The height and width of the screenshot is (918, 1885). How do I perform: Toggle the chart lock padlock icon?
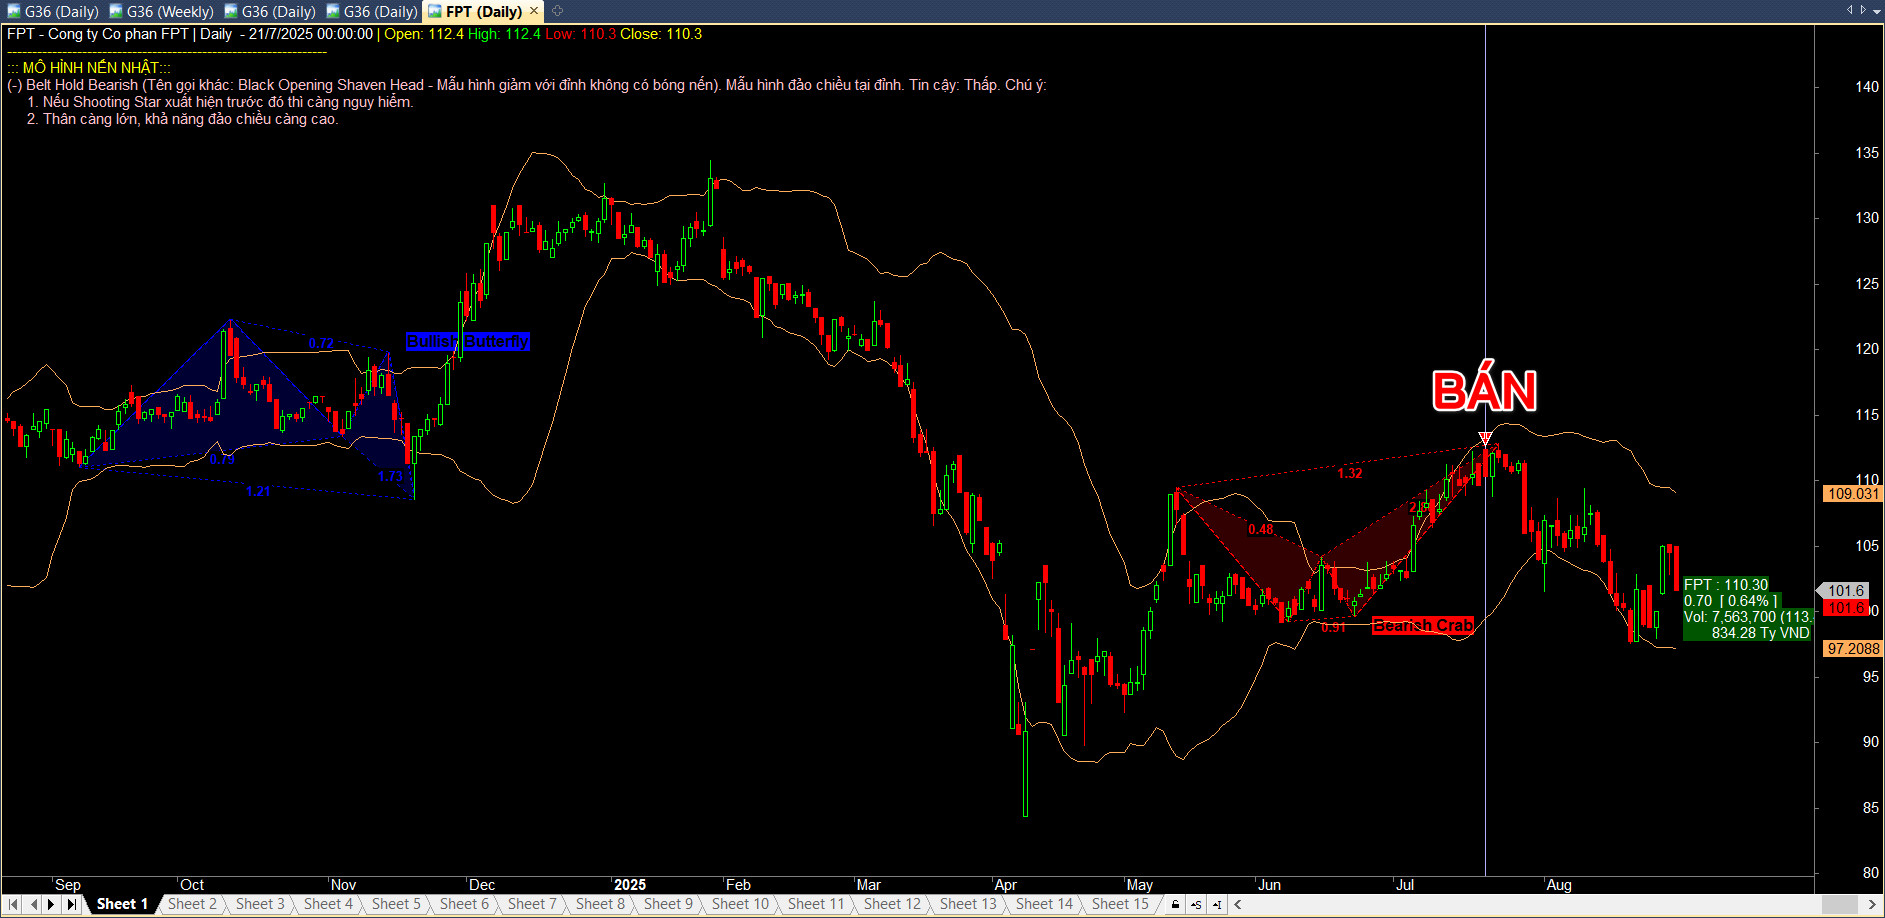tap(1175, 904)
